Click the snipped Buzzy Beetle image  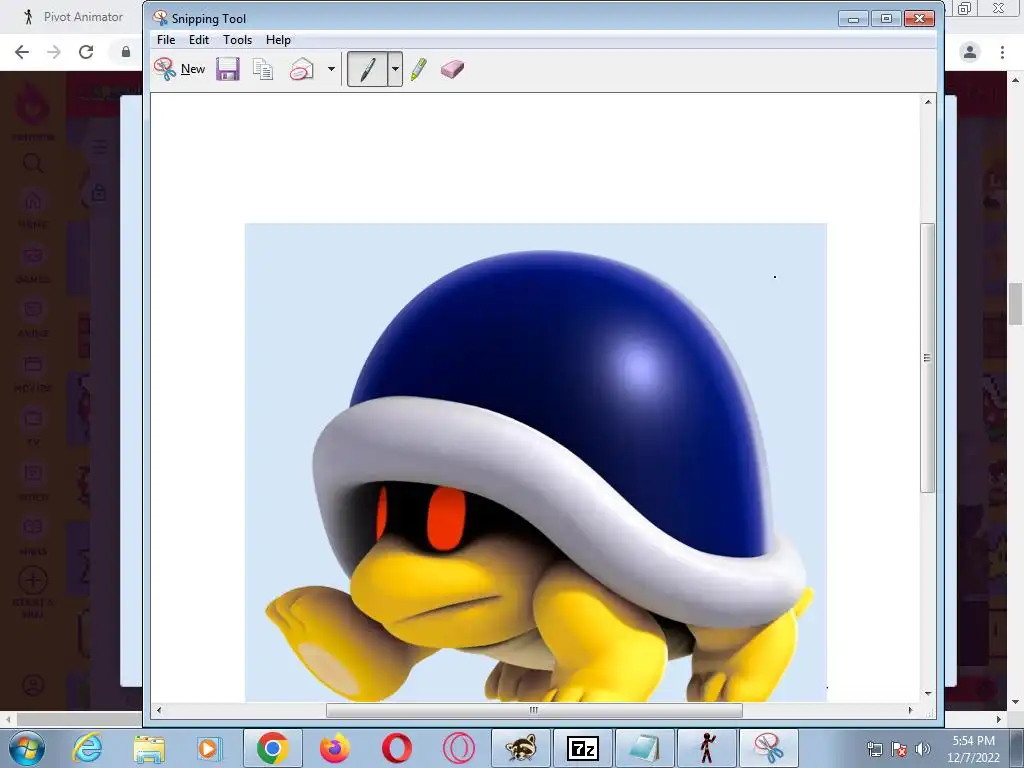pyautogui.click(x=536, y=462)
